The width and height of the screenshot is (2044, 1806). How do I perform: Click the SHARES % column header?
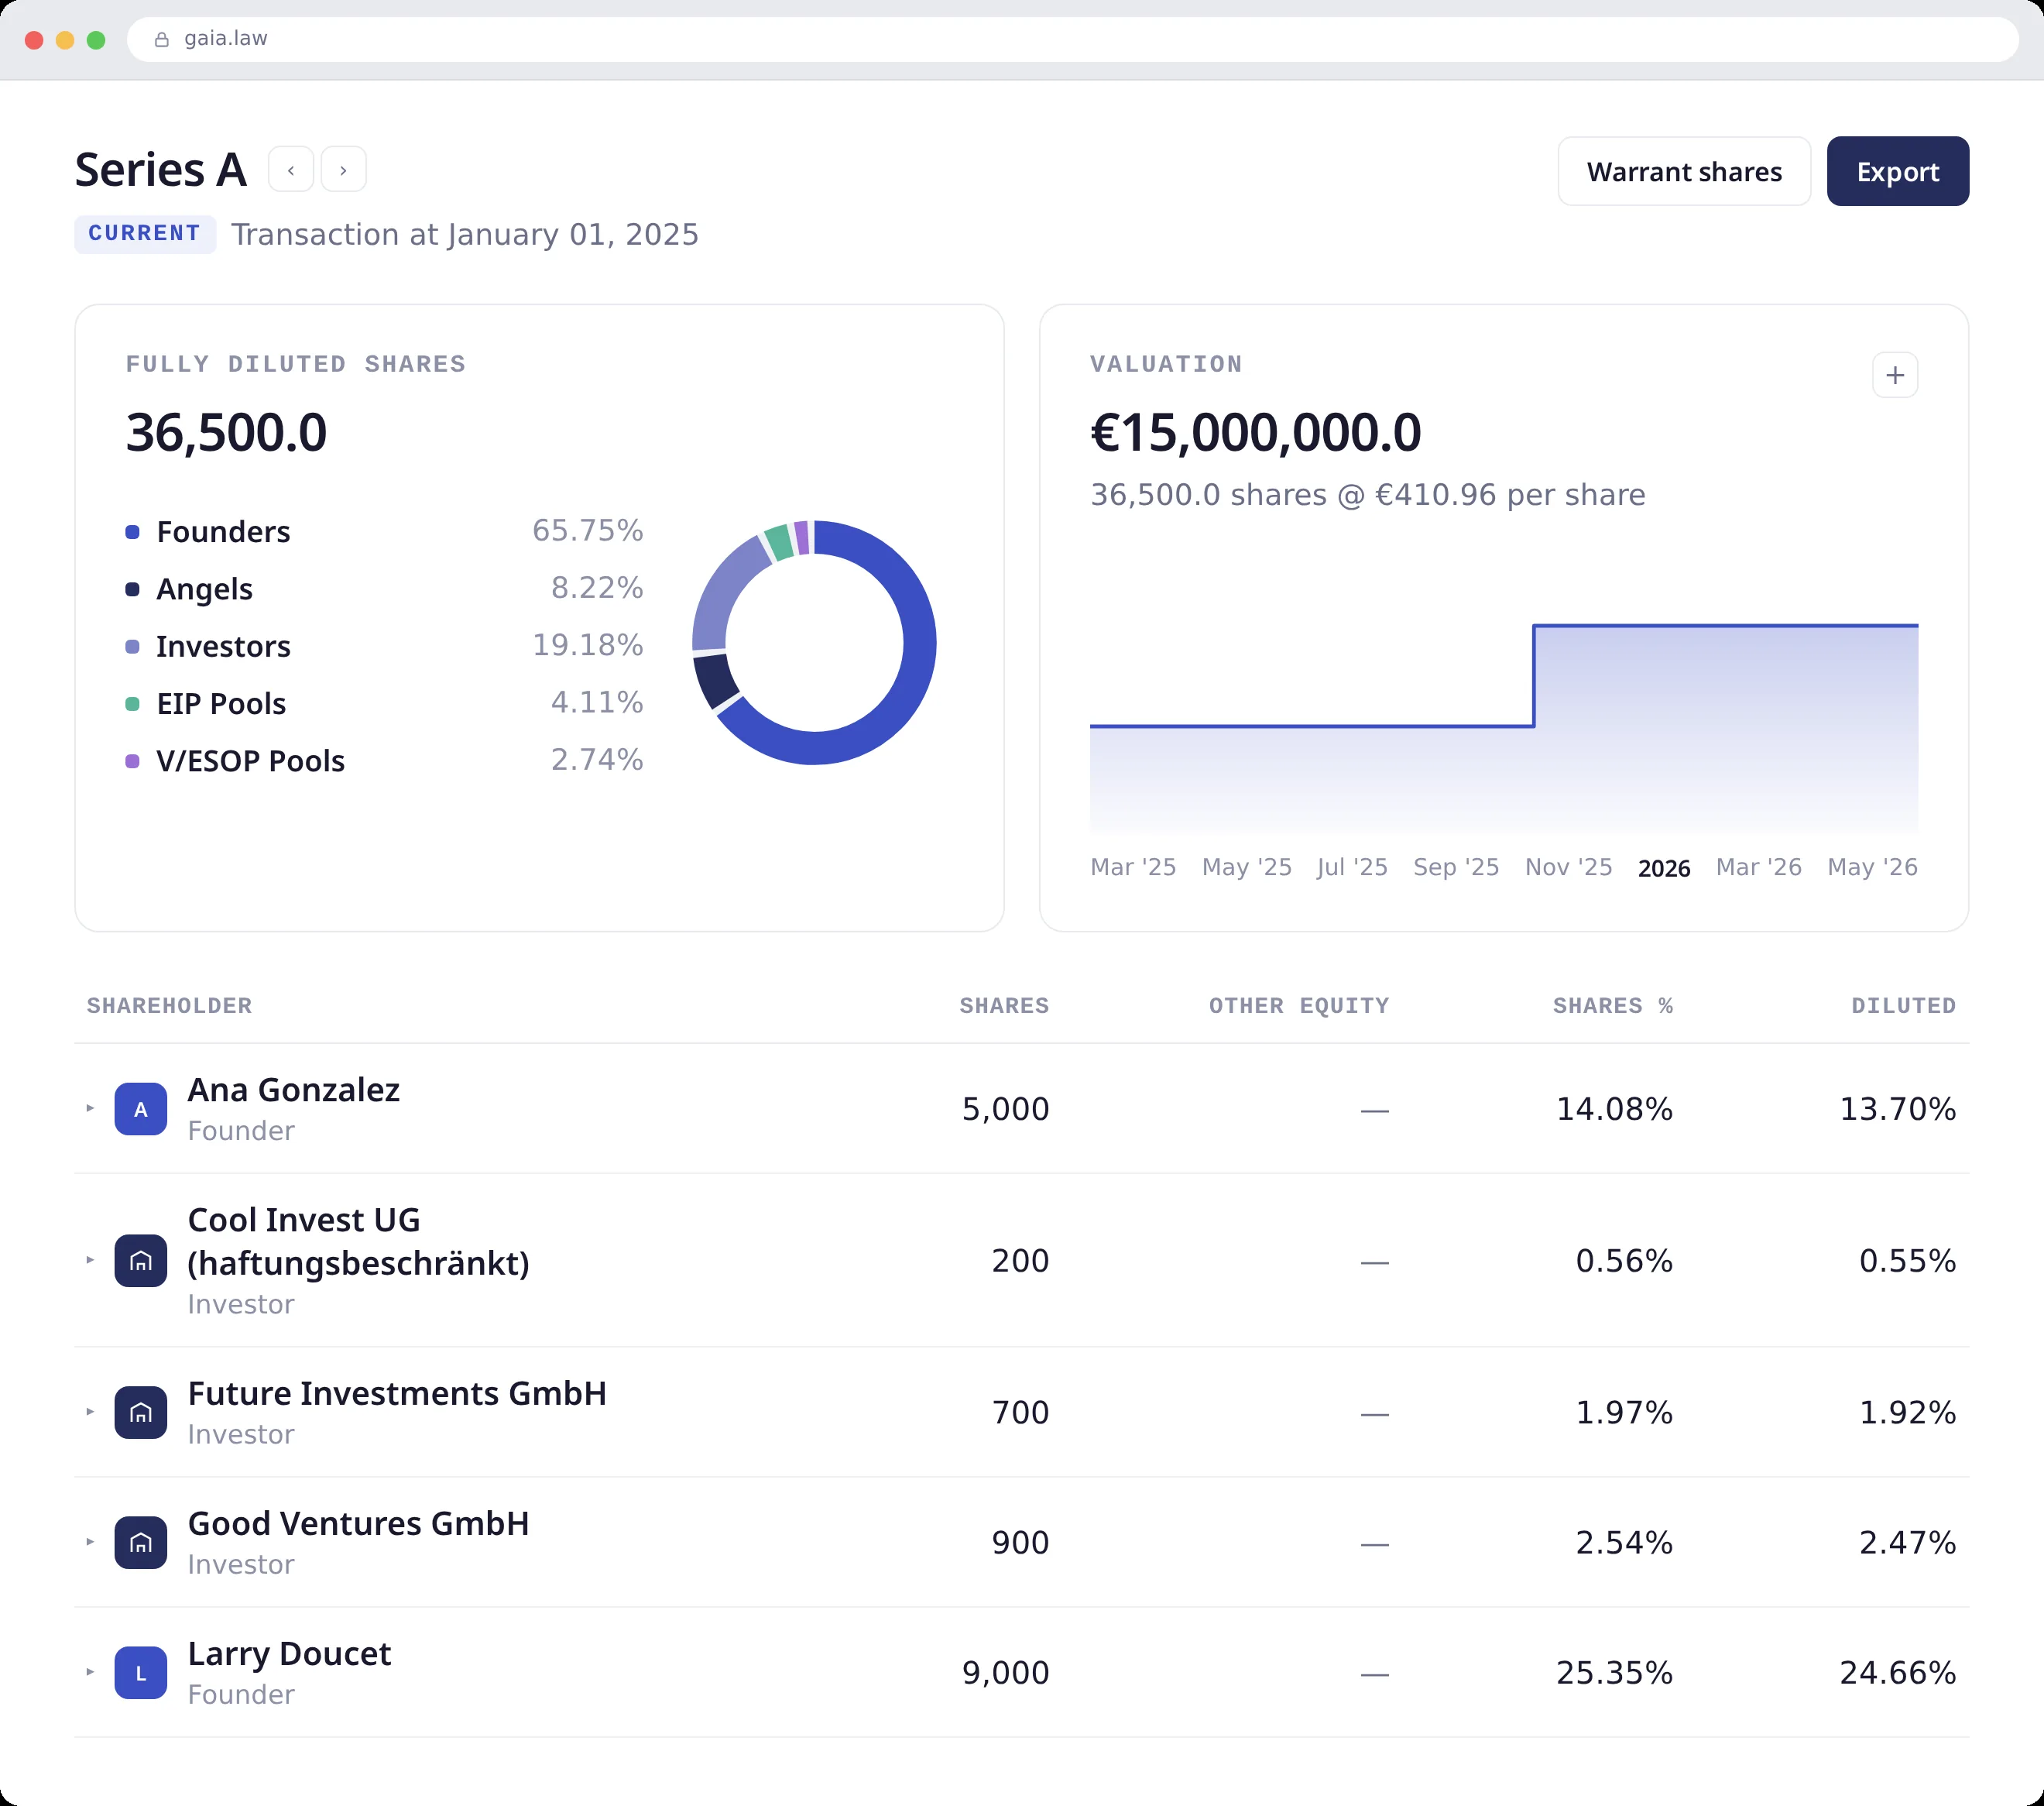1612,1006
